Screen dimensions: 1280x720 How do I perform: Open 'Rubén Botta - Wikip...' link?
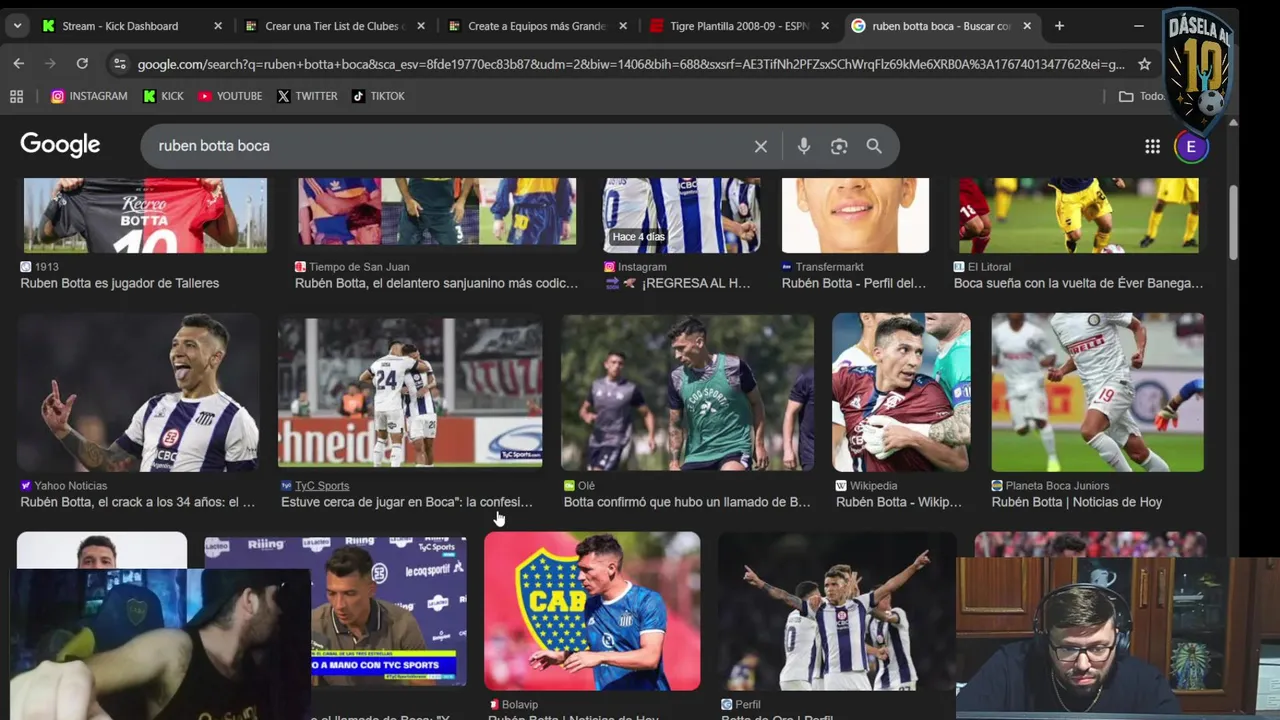point(898,502)
